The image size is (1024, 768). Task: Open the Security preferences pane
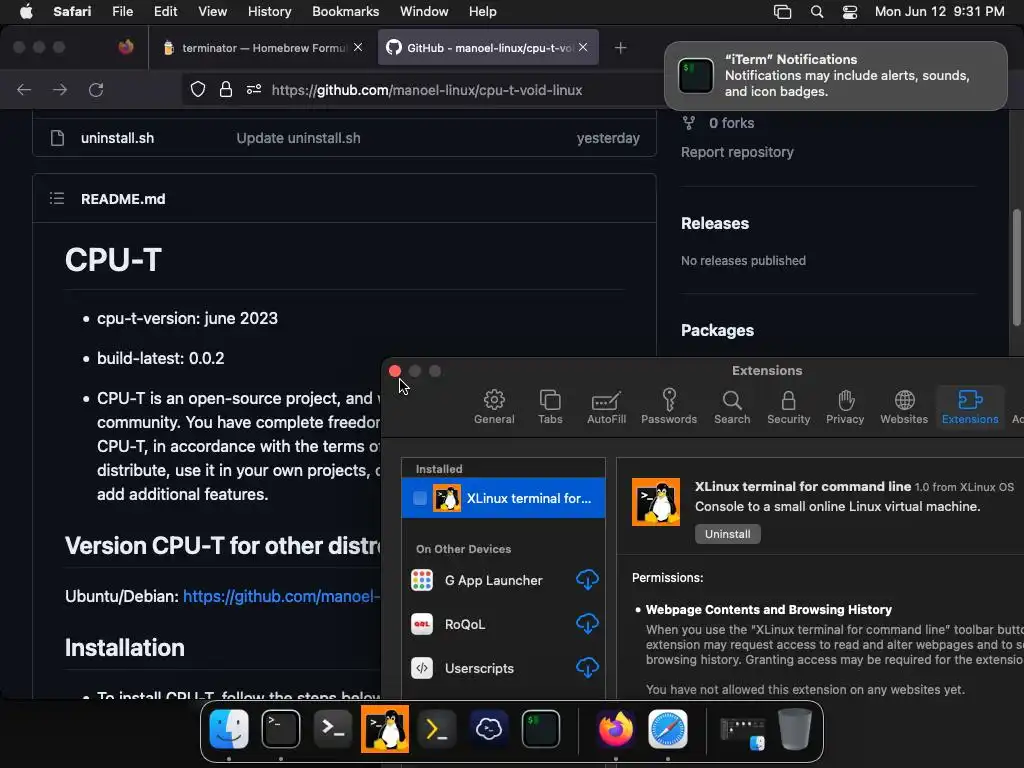coord(788,407)
